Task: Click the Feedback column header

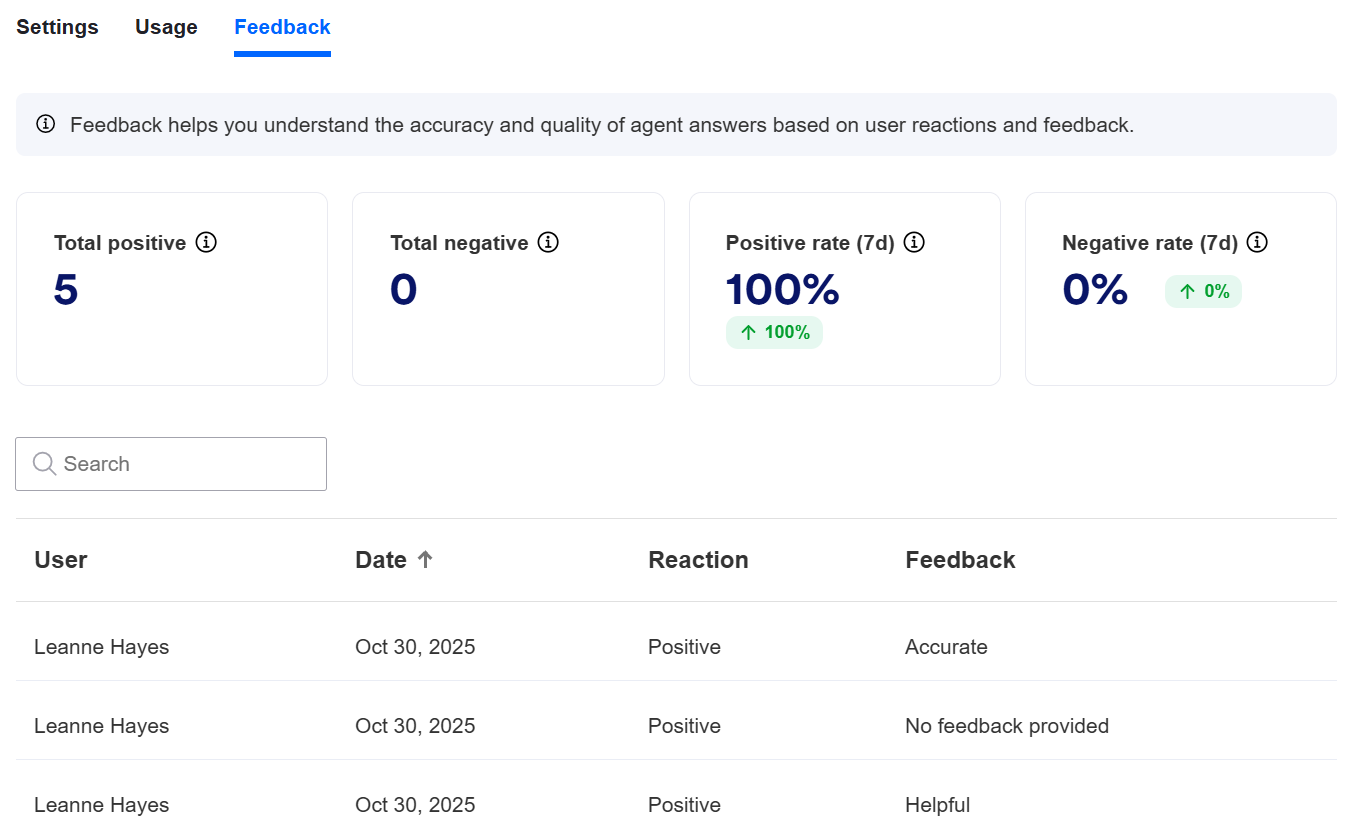Action: pos(960,560)
